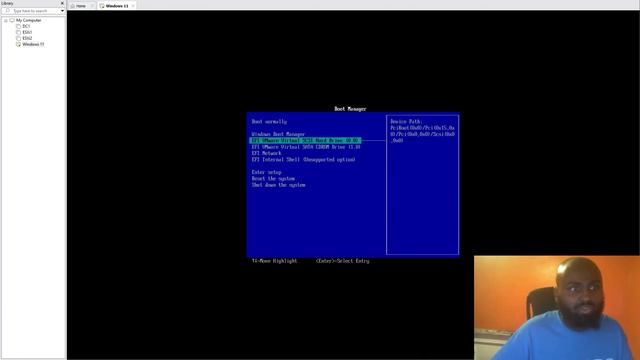Select the DC1 virtual machine
The width and height of the screenshot is (640, 360).
coord(26,26)
